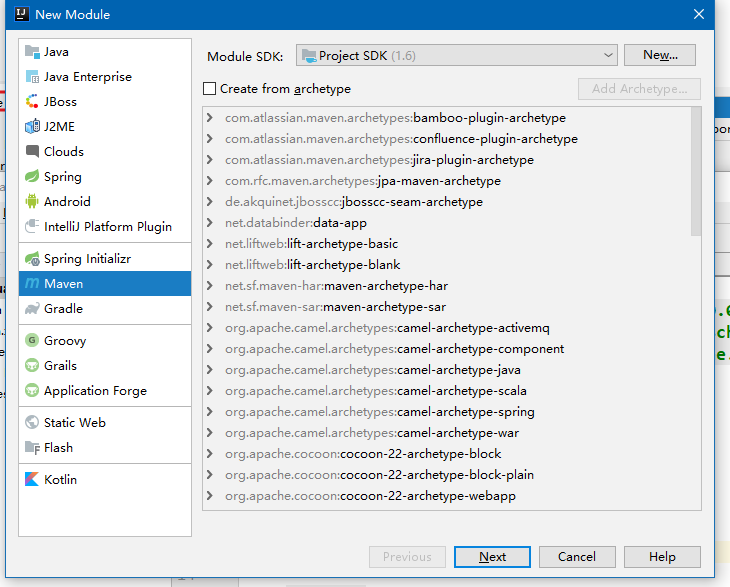Click archetype list vertical scrollbar
The width and height of the screenshot is (730, 587).
[x=696, y=171]
